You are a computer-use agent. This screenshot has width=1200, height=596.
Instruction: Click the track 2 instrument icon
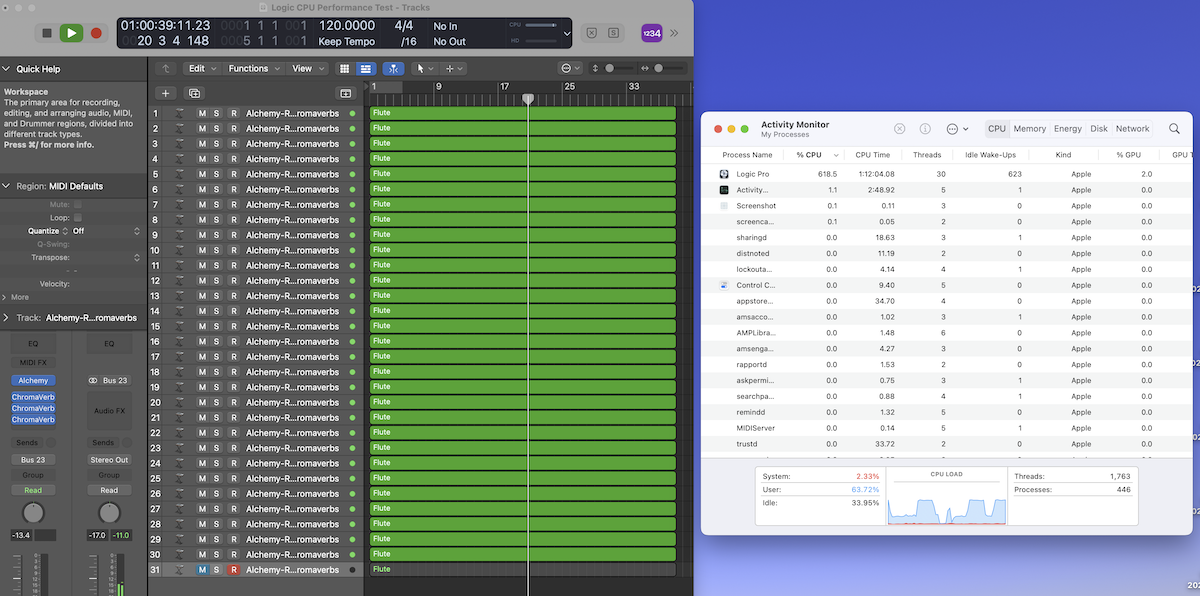pos(180,129)
